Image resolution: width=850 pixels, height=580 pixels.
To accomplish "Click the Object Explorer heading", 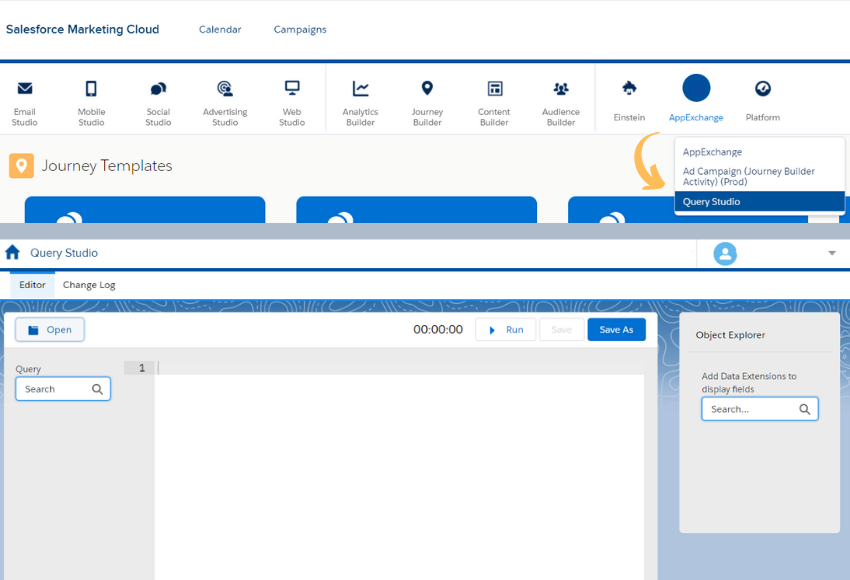I will [x=730, y=335].
